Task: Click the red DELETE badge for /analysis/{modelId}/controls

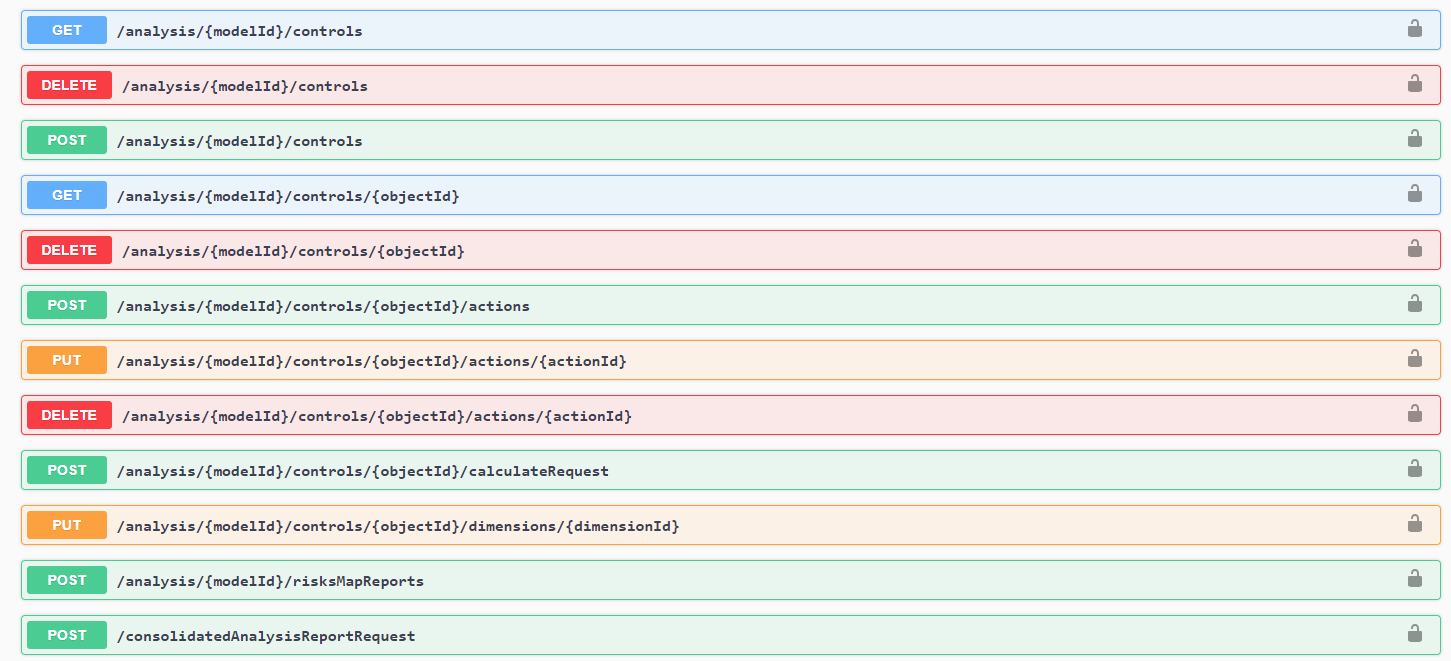Action: pyautogui.click(x=69, y=85)
